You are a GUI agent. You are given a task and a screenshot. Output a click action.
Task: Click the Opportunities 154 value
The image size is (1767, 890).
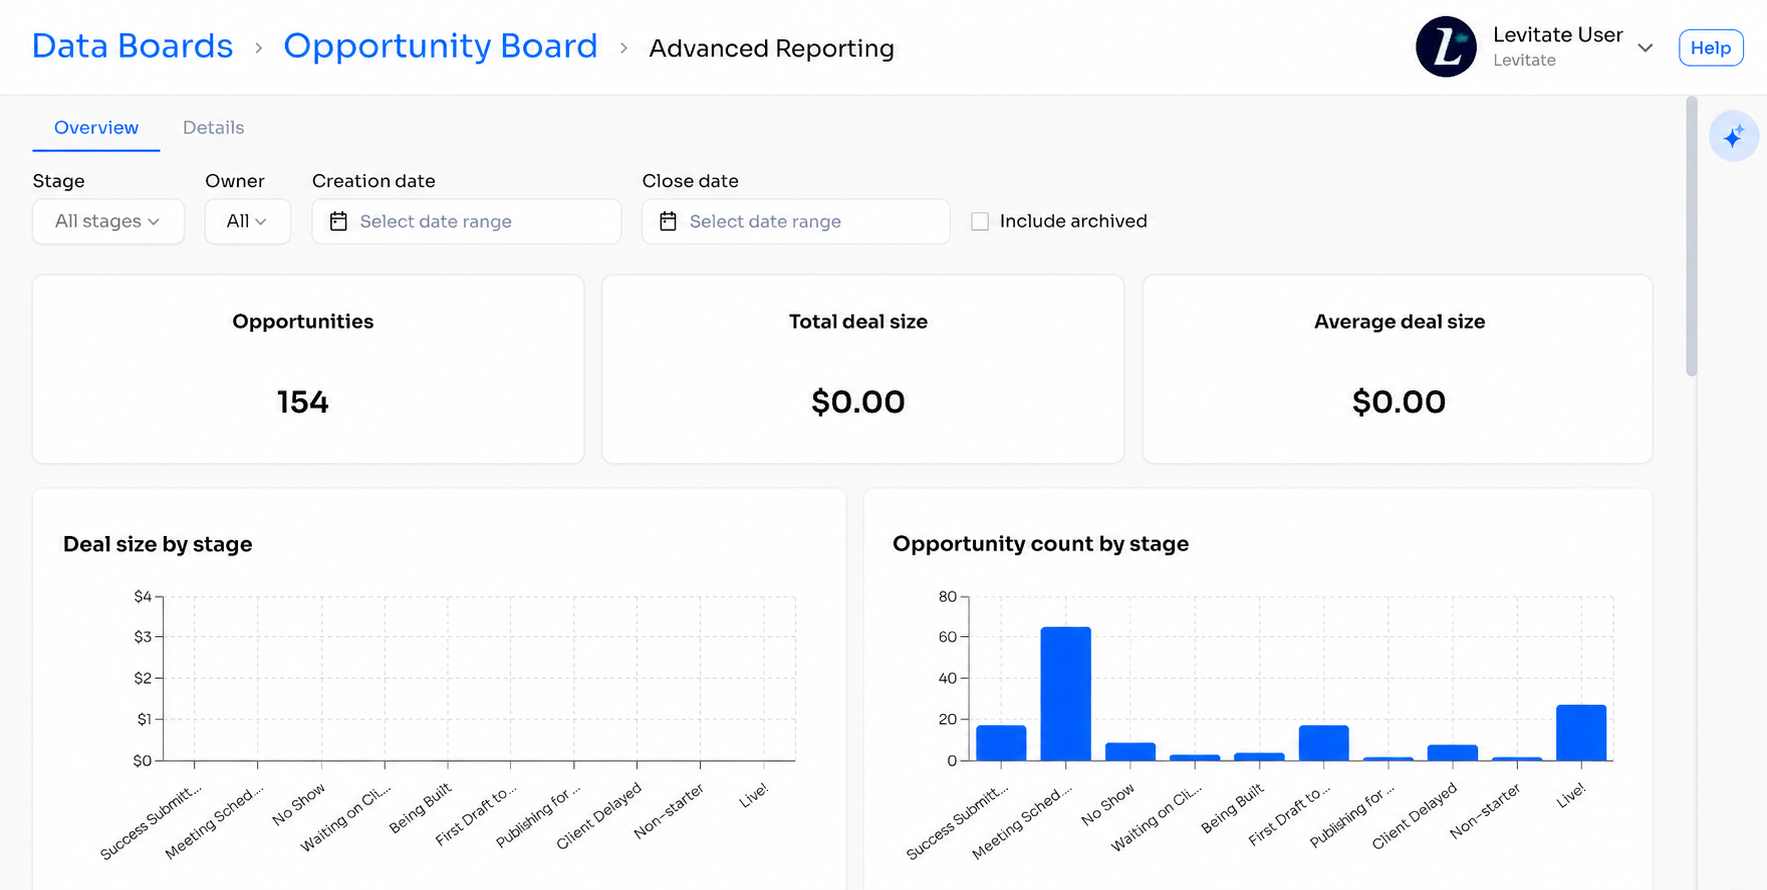coord(303,402)
